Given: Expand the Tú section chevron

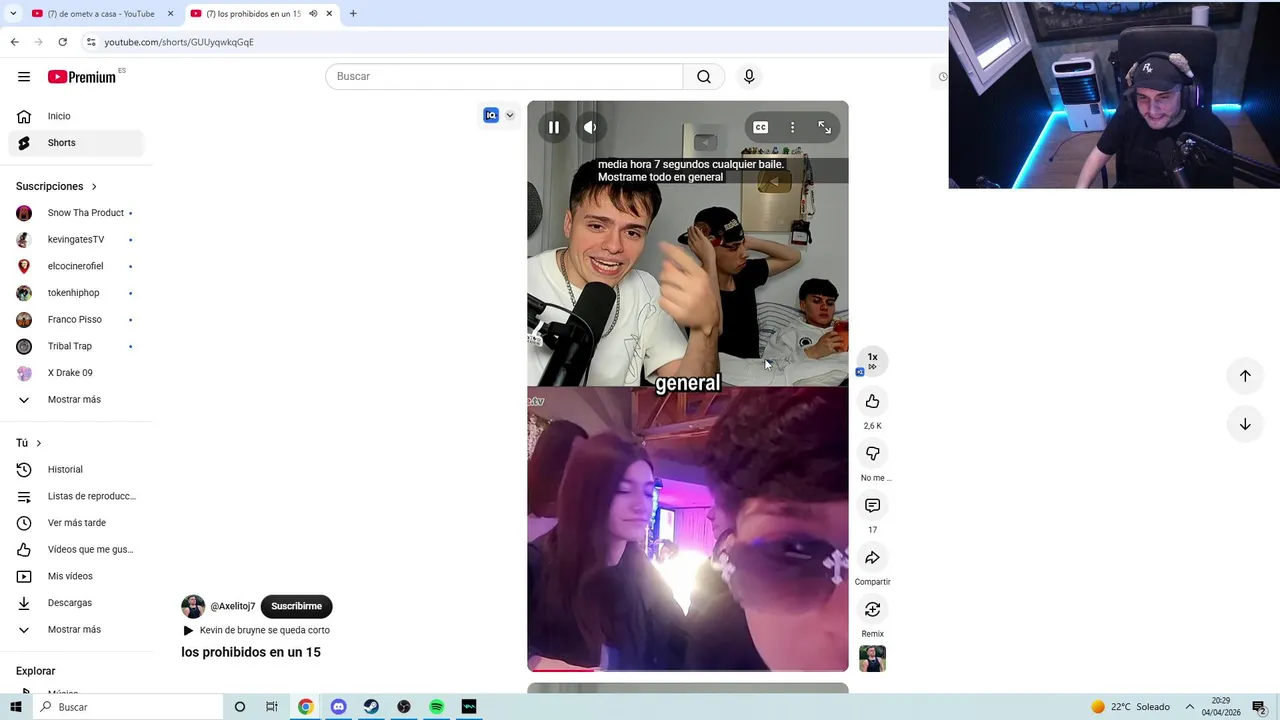Looking at the screenshot, I should pyautogui.click(x=39, y=443).
